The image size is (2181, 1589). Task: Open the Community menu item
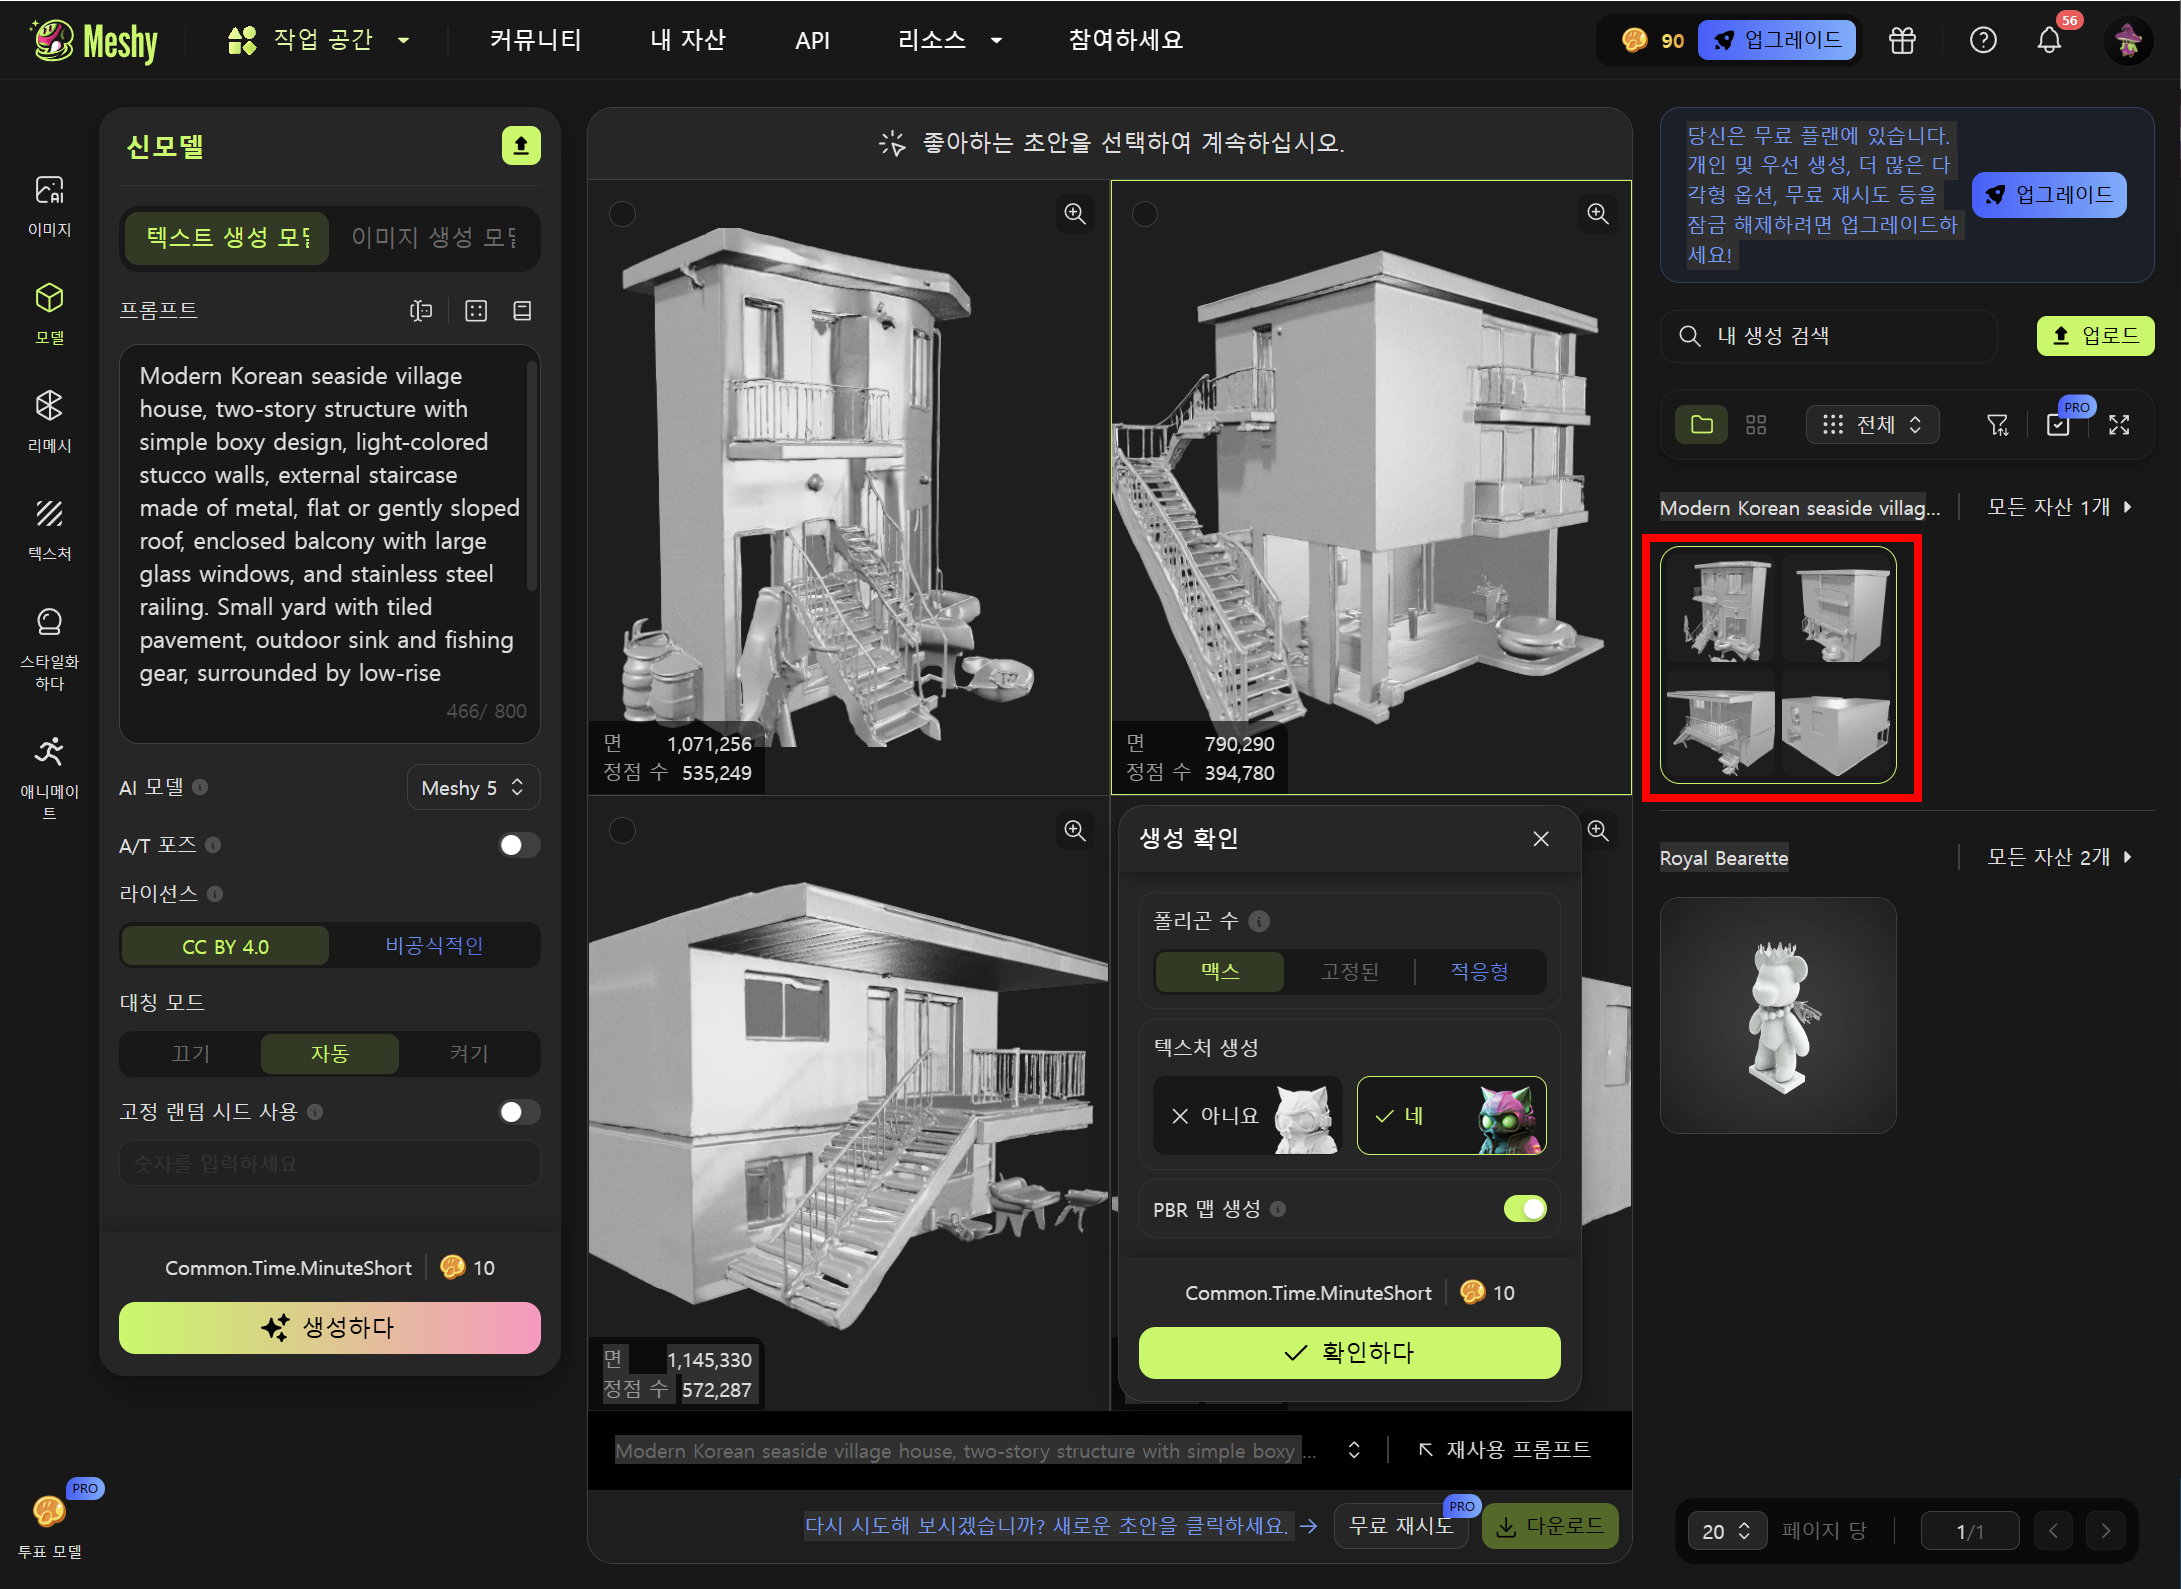(x=535, y=40)
